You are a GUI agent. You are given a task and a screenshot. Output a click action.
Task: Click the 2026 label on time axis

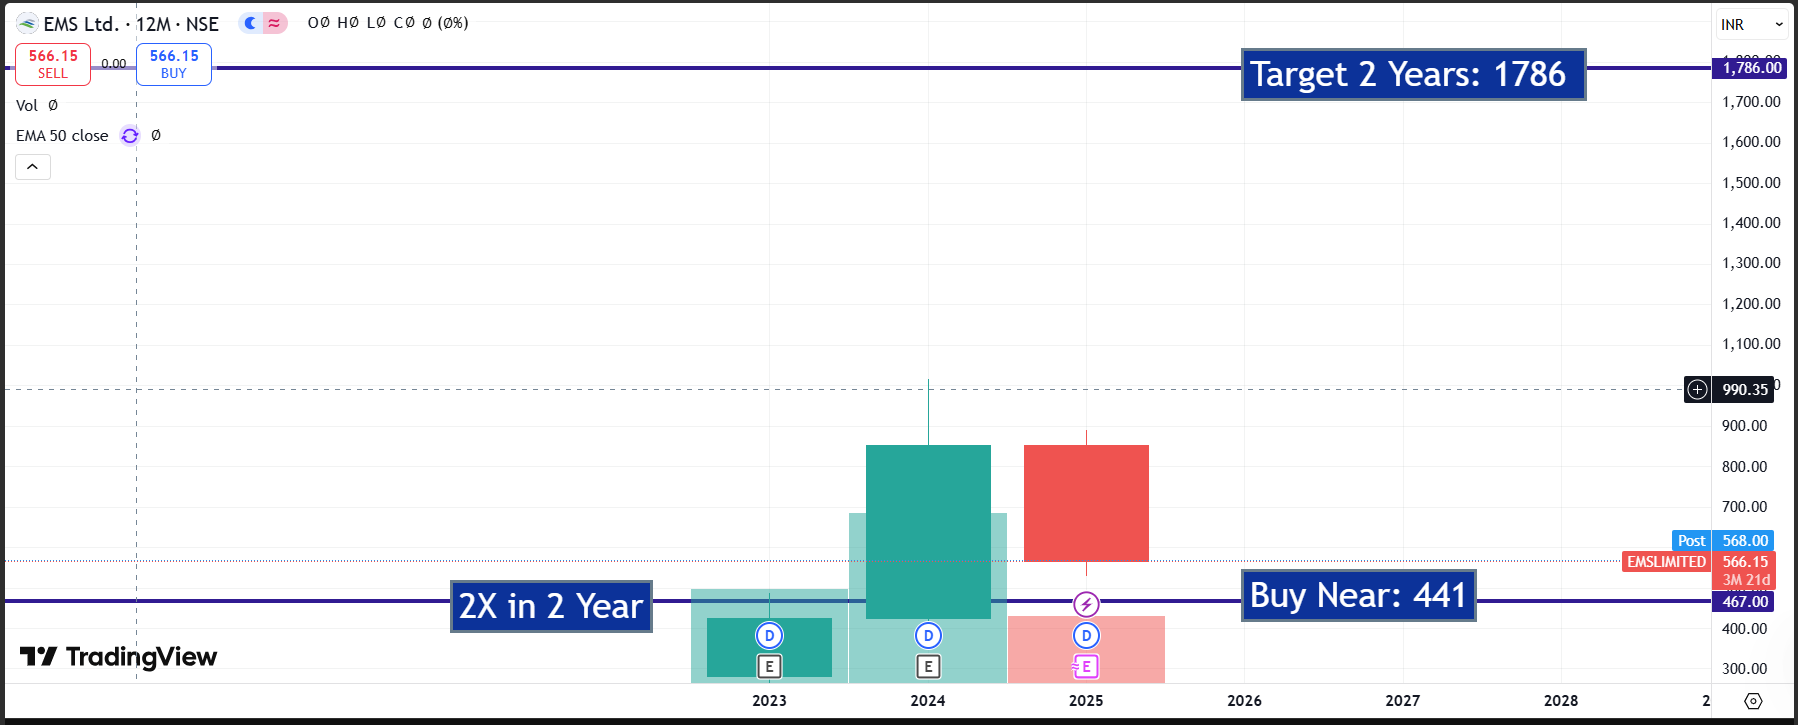point(1244,701)
